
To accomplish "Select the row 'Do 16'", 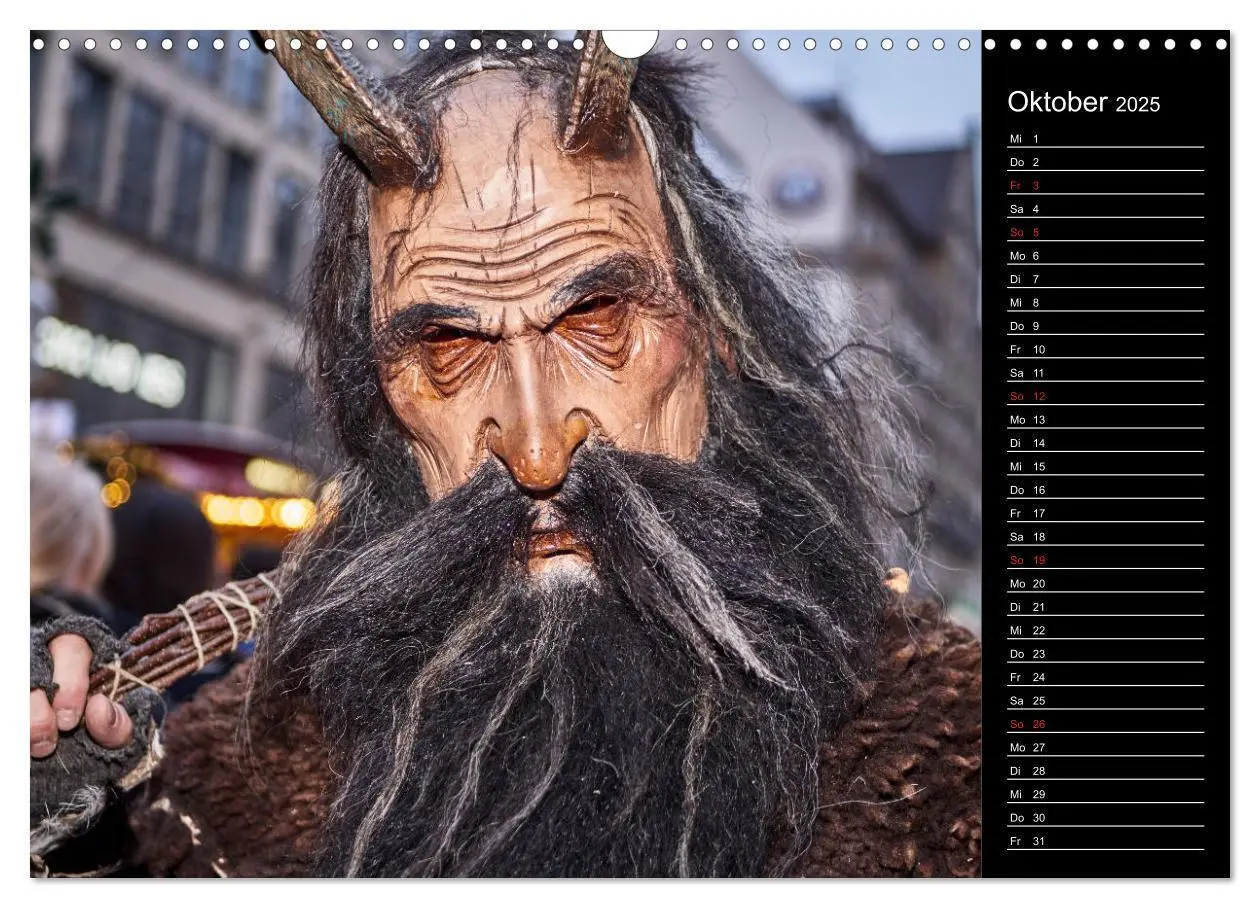I will point(1105,489).
